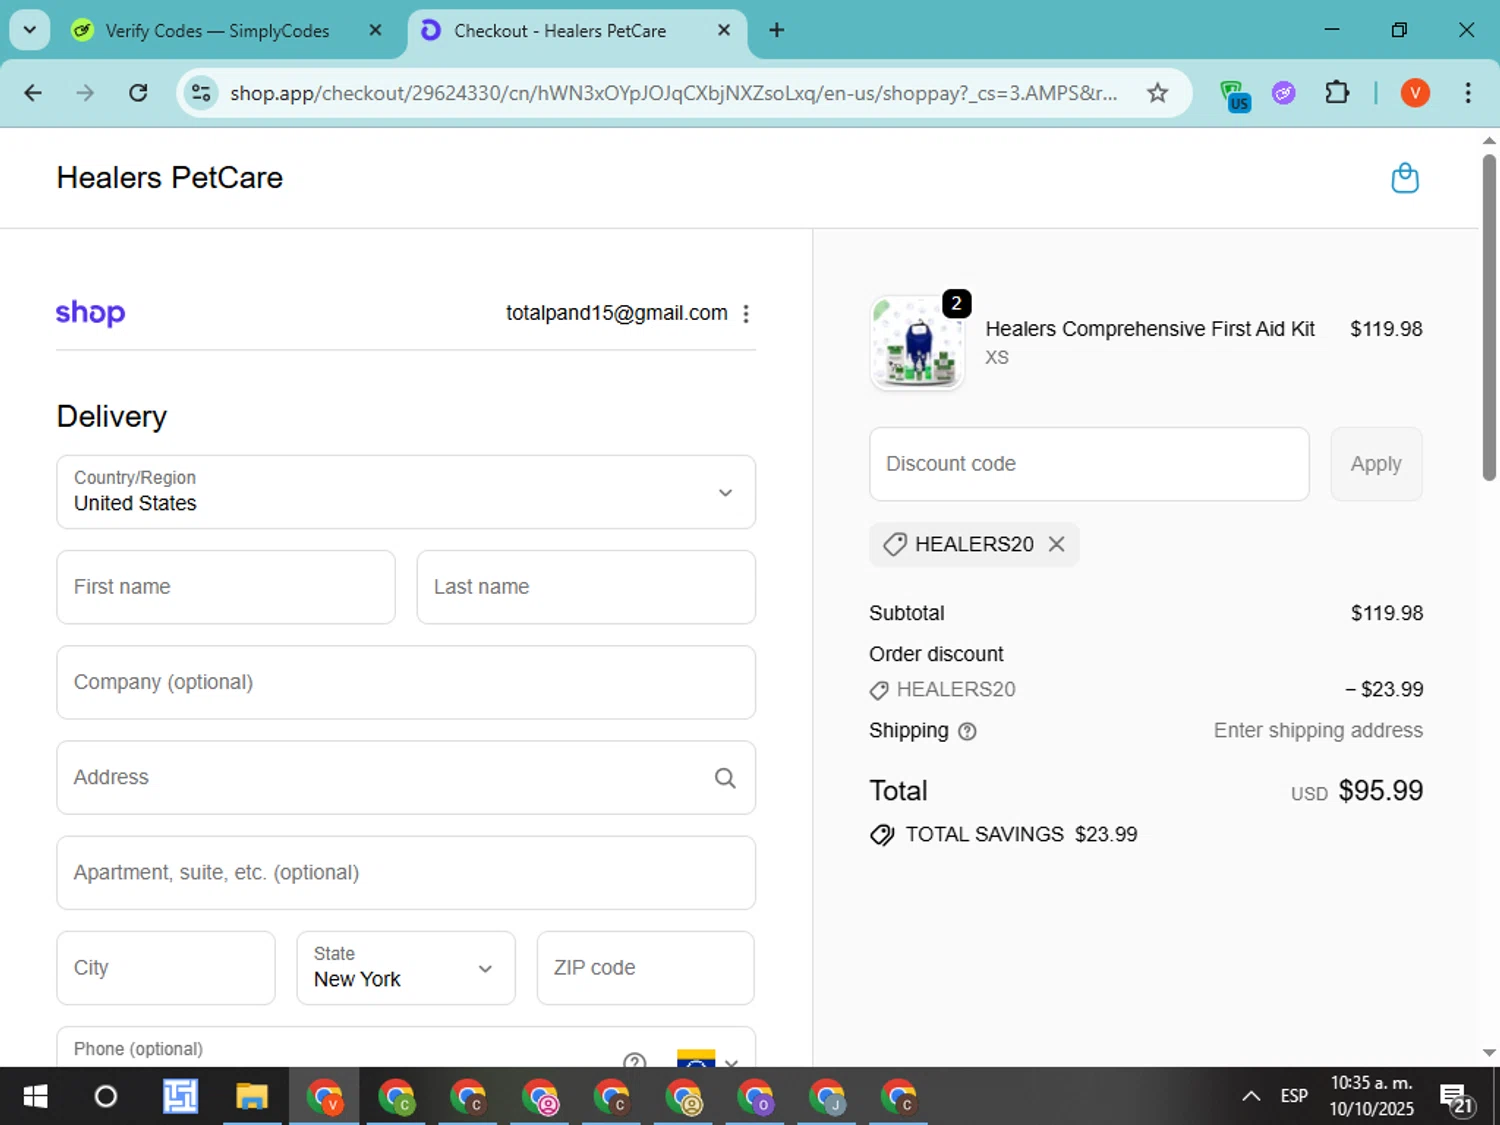Focus the Company (optional) field
The image size is (1500, 1125).
click(406, 682)
